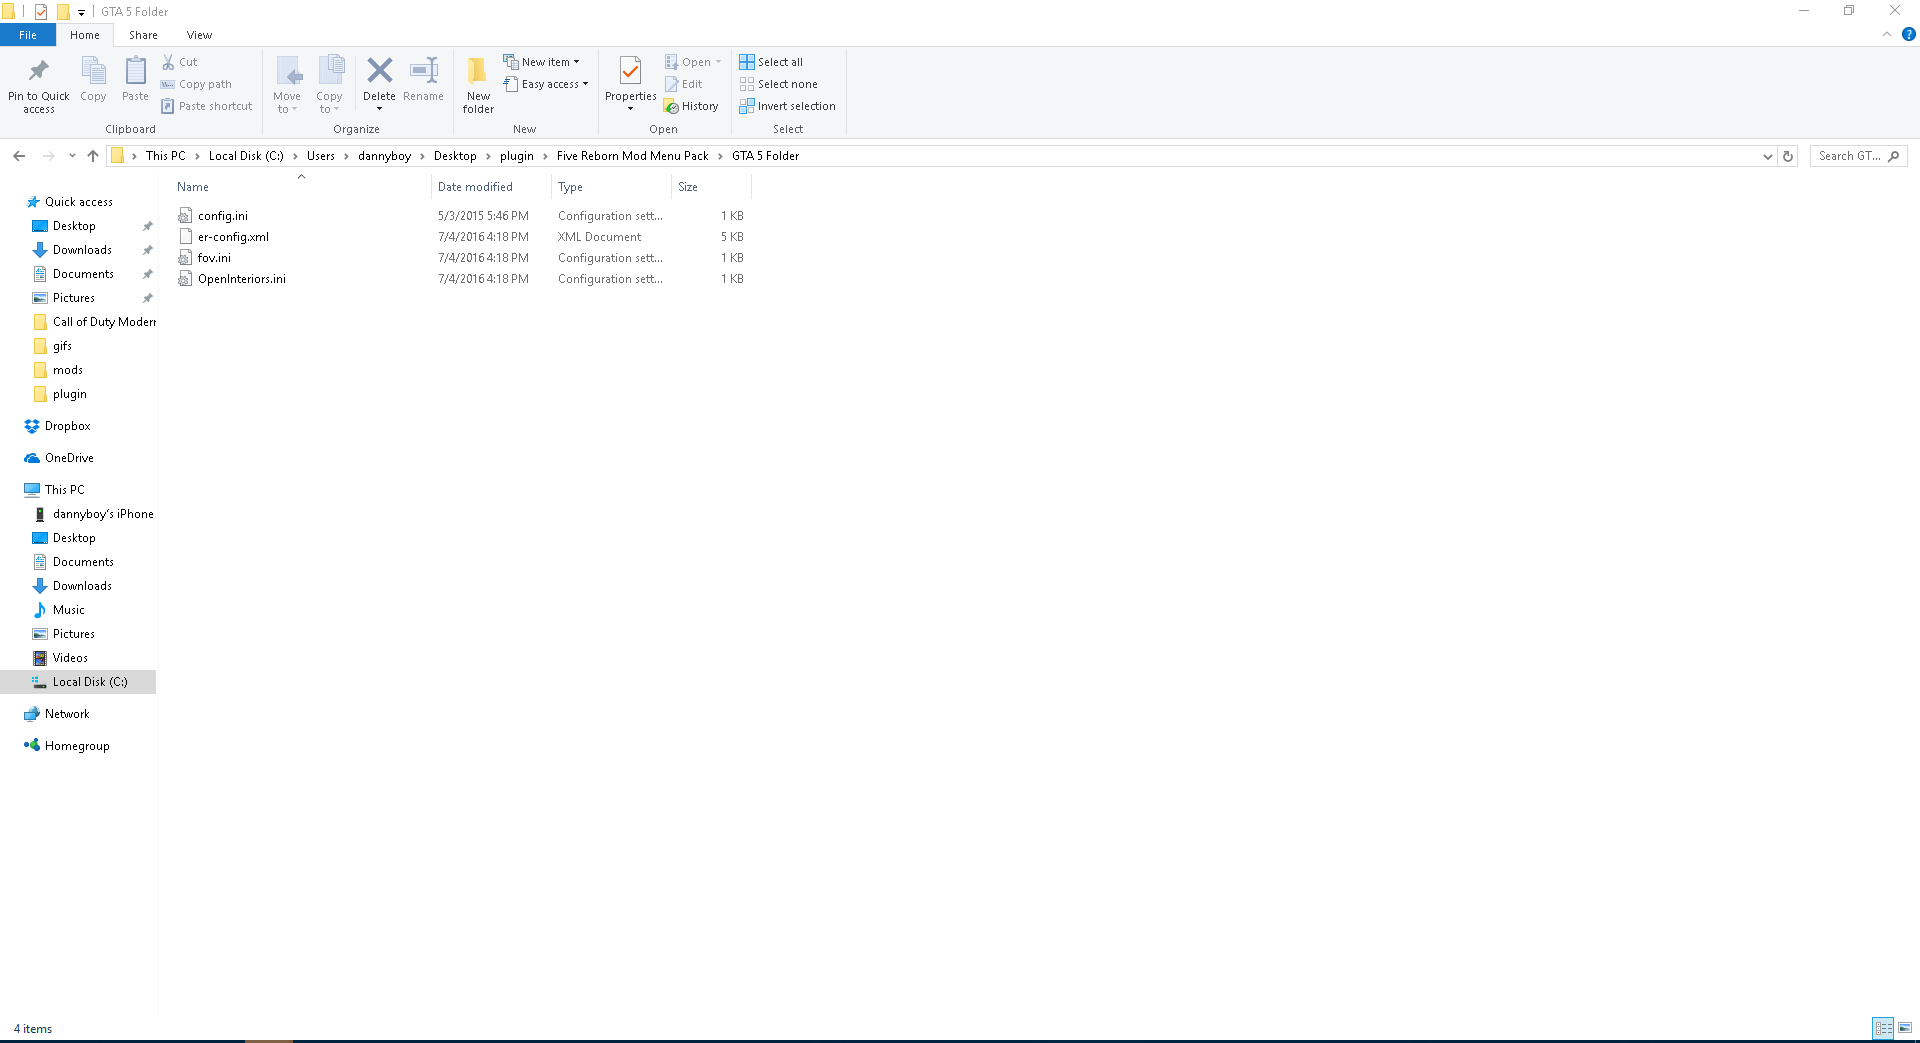
Task: Switch to large thumbnails view
Action: (1905, 1028)
